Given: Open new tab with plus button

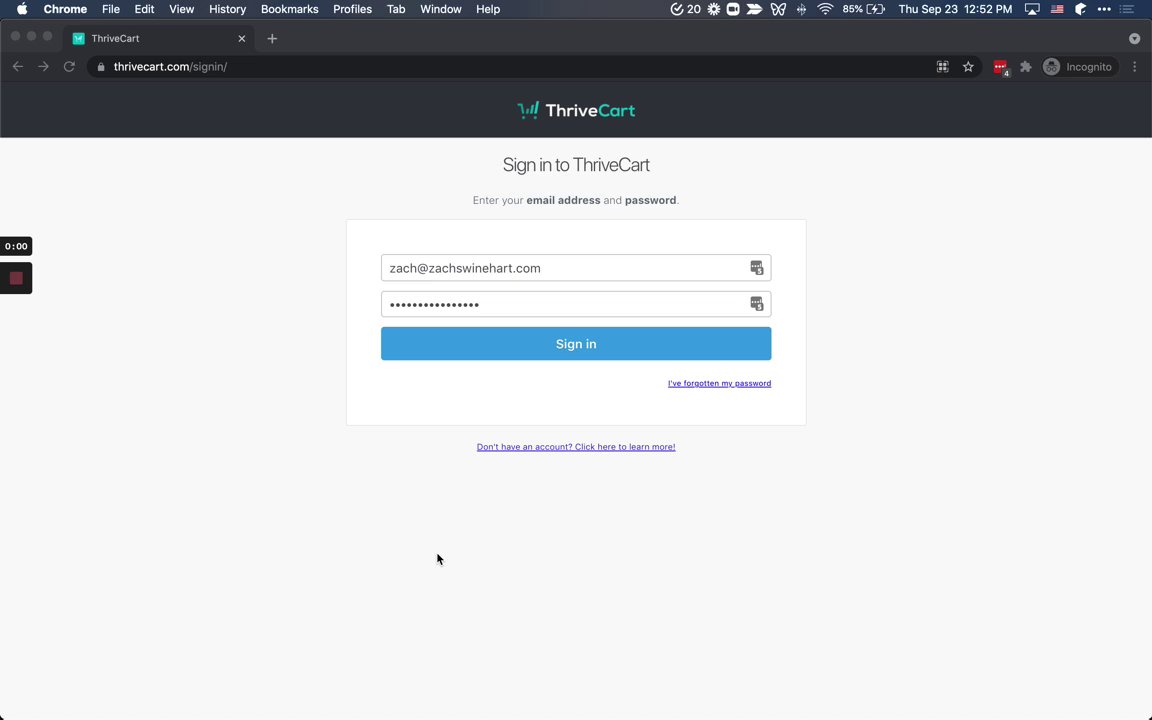Looking at the screenshot, I should click(272, 38).
